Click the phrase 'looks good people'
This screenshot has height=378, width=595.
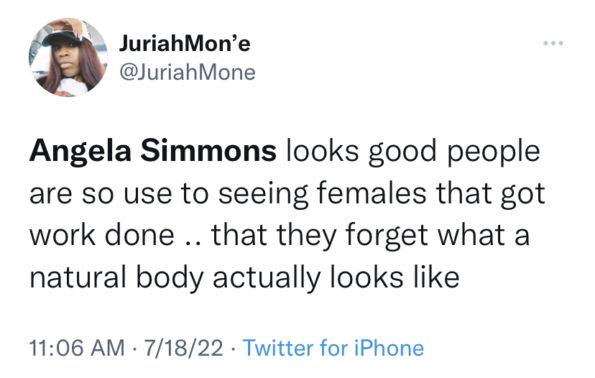(x=413, y=152)
